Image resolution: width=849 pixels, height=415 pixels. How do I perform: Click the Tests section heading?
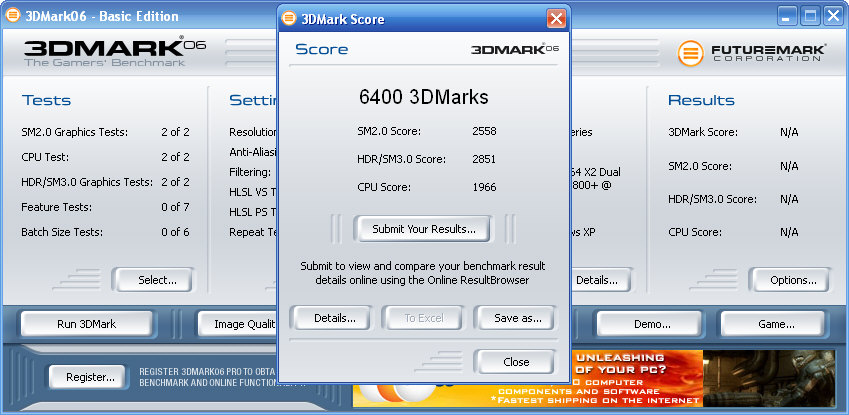click(47, 100)
